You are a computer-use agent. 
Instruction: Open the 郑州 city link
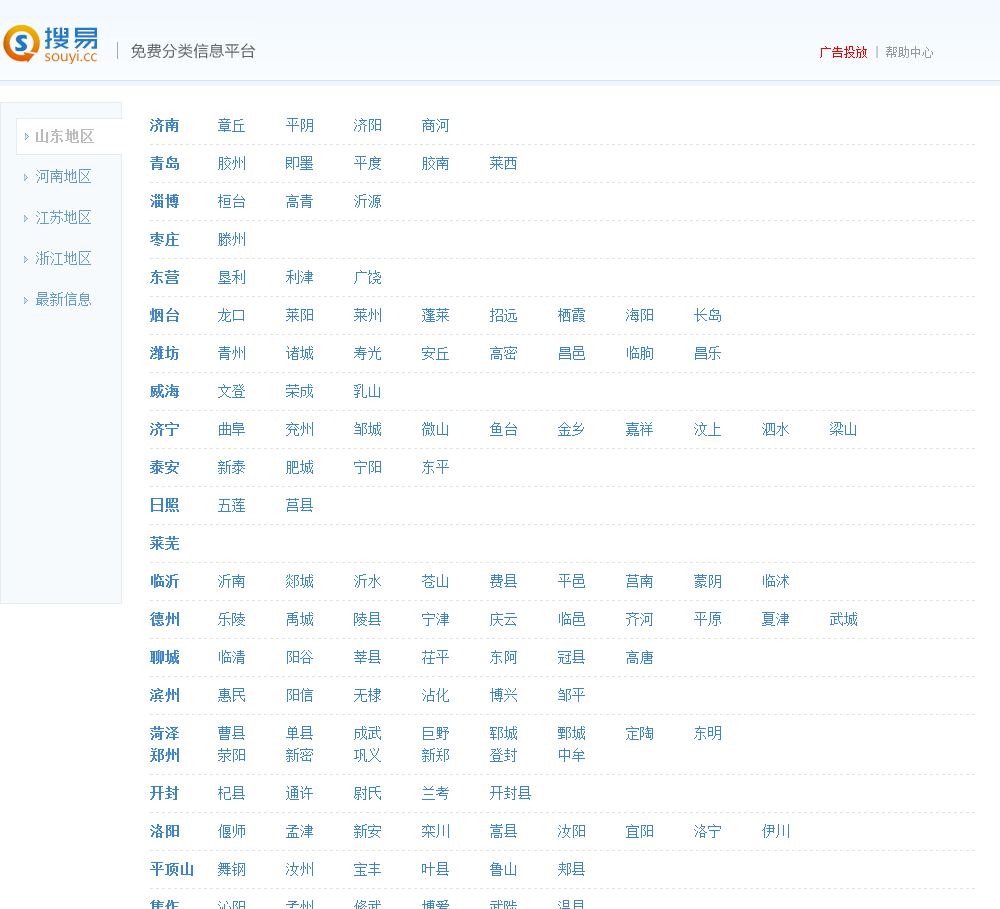(165, 756)
